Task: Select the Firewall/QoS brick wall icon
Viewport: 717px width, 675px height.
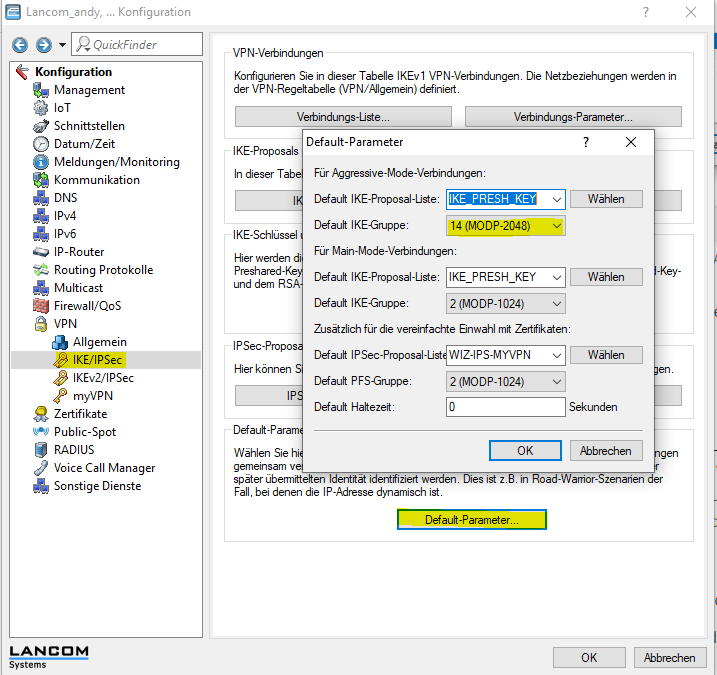Action: pyautogui.click(x=41, y=306)
